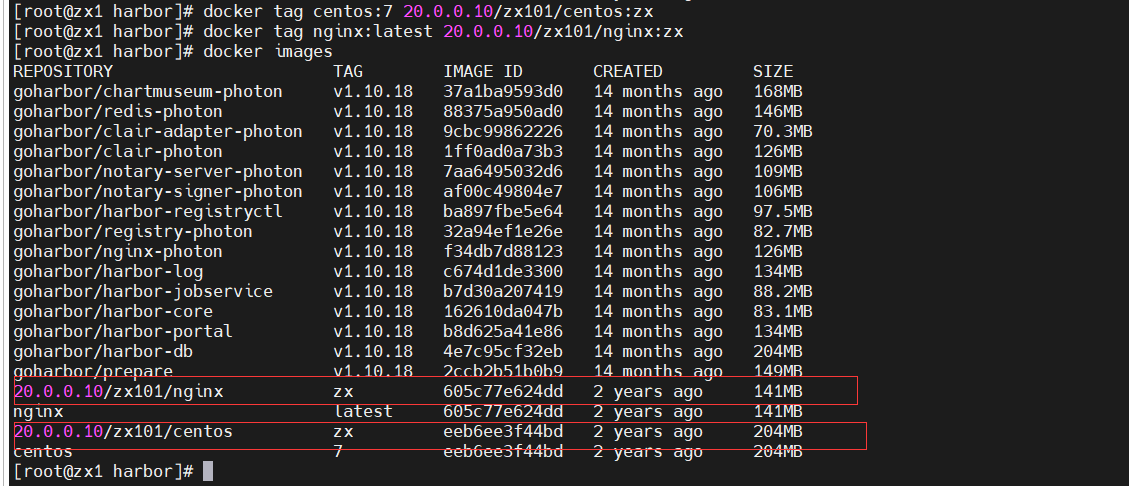Select the plain centos repository name
Image resolution: width=1129 pixels, height=486 pixels.
[x=42, y=451]
